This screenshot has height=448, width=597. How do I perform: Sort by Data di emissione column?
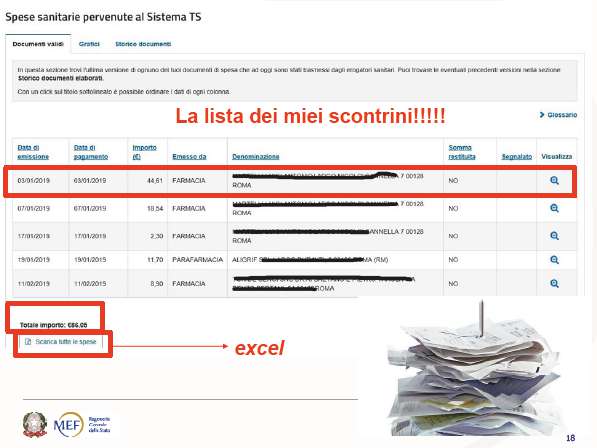point(33,152)
